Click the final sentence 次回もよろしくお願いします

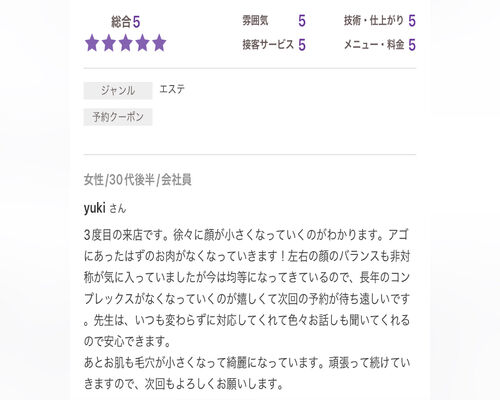coord(214,384)
